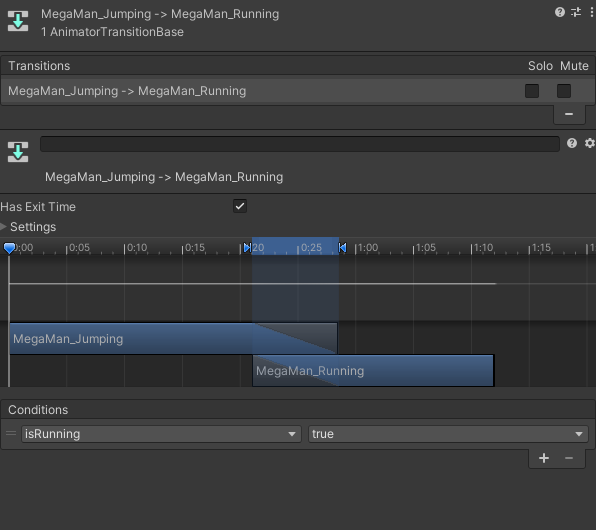The image size is (596, 530).
Task: Click the empty transition name field
Action: click(300, 144)
